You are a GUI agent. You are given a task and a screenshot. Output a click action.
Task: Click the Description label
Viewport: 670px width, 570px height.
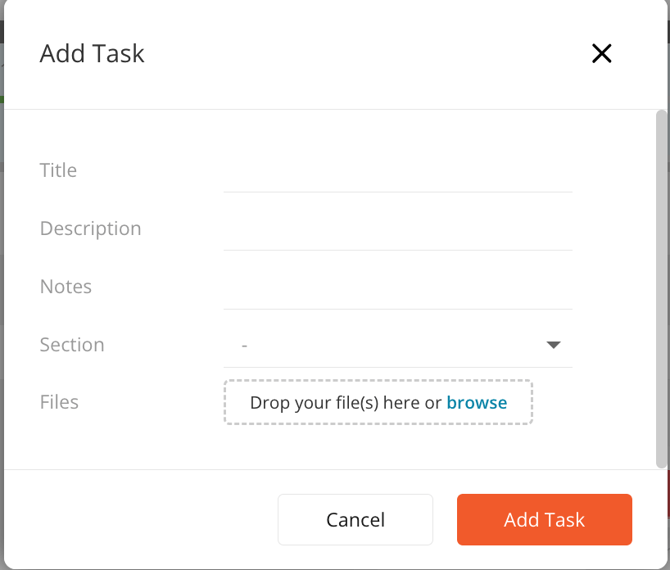pos(90,228)
